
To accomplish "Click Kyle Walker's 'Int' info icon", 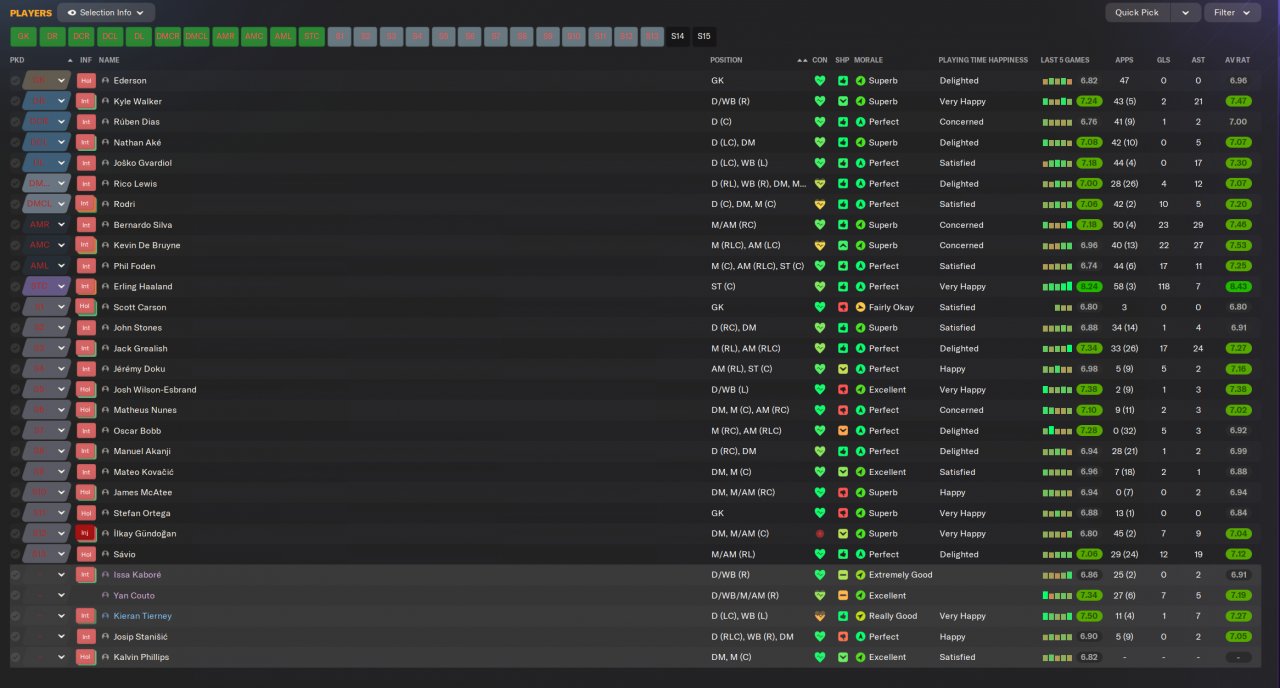I will pos(86,101).
